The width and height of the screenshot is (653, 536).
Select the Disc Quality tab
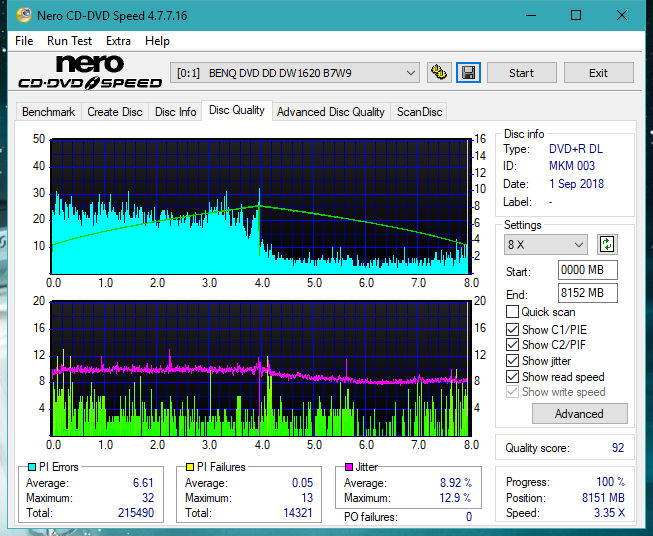237,110
